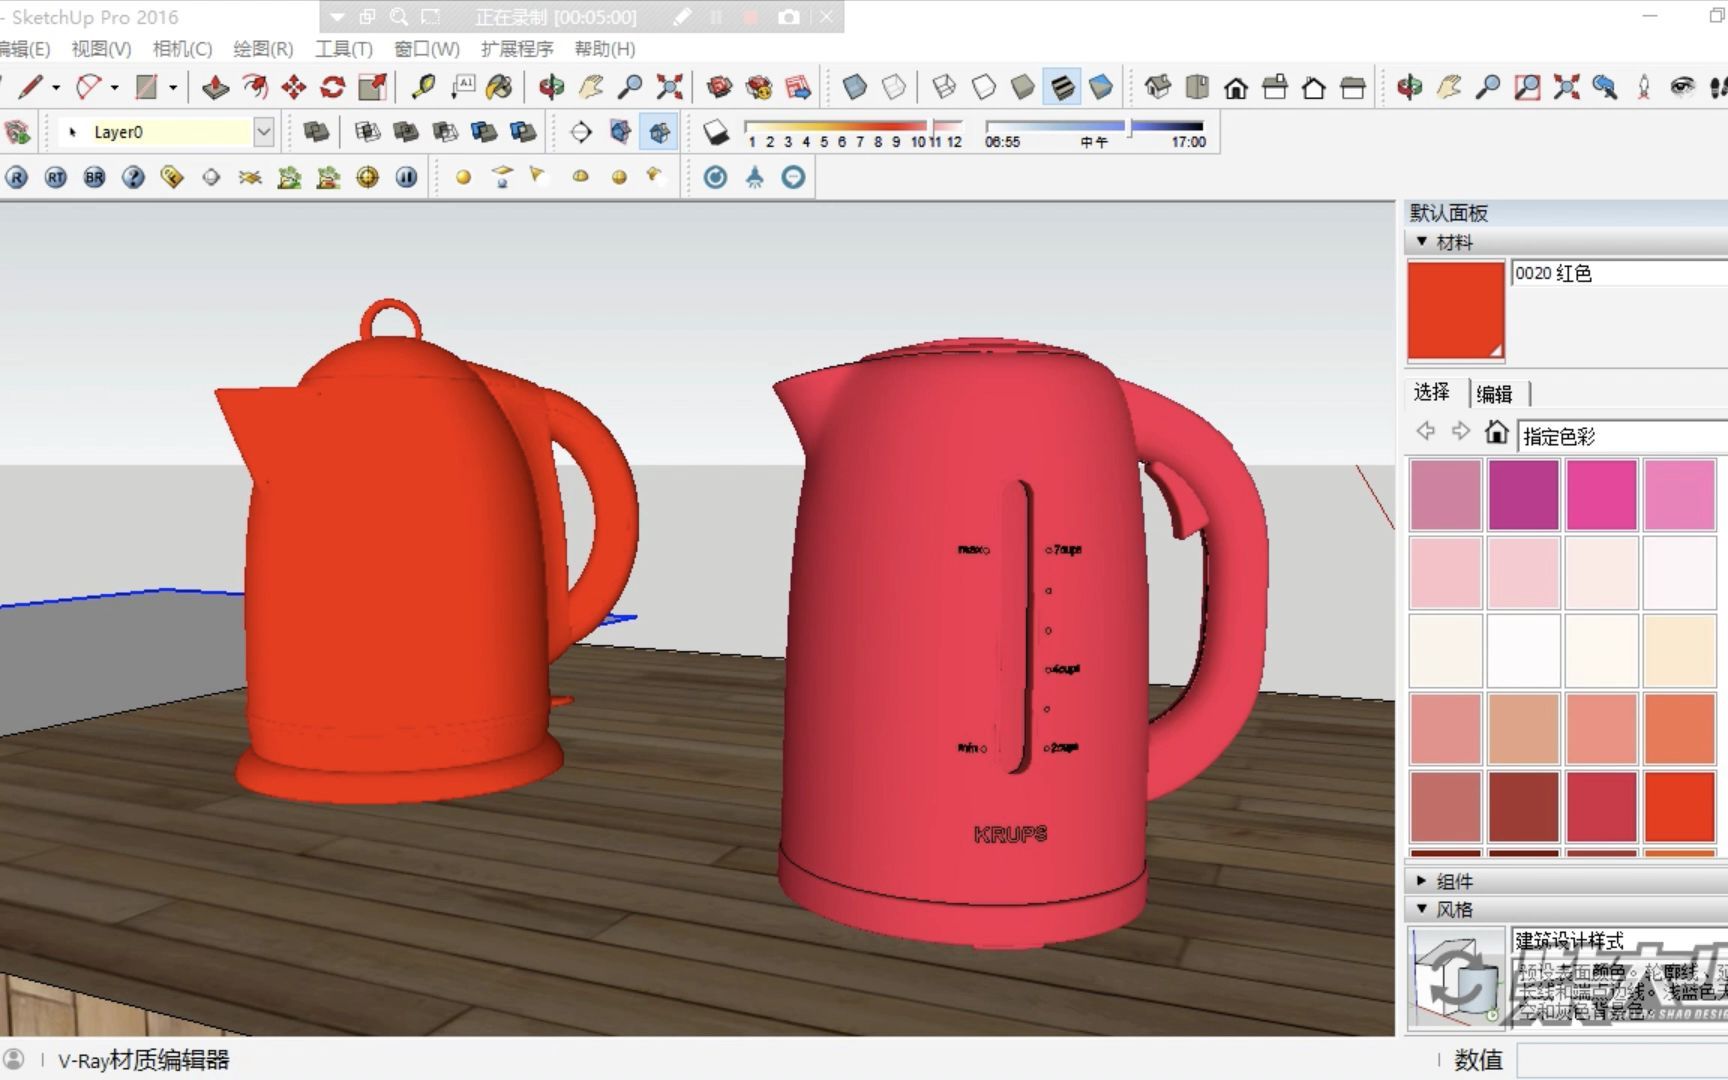
Task: Select the Text label tool
Action: [462, 88]
